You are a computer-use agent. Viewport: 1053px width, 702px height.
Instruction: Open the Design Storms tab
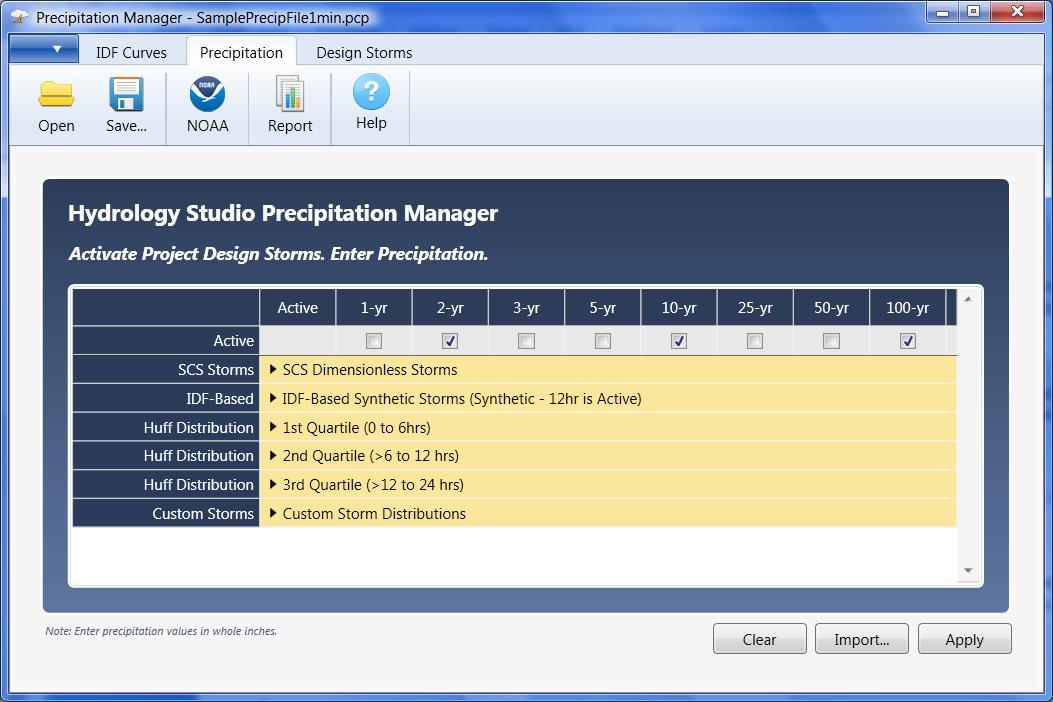click(x=364, y=52)
